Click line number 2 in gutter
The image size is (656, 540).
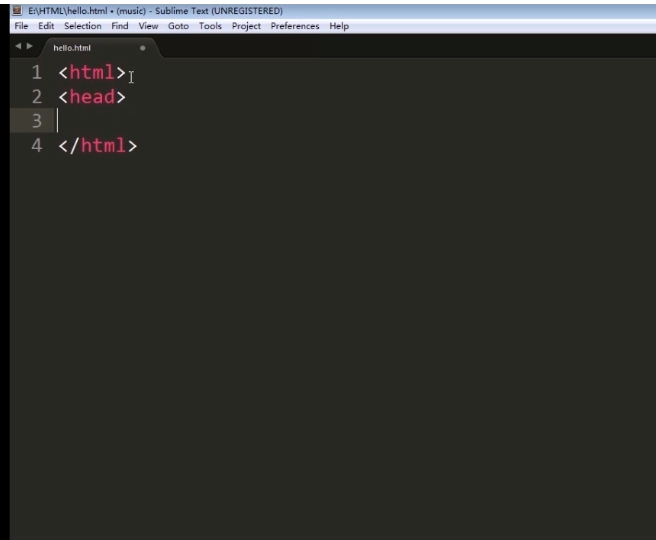37,97
